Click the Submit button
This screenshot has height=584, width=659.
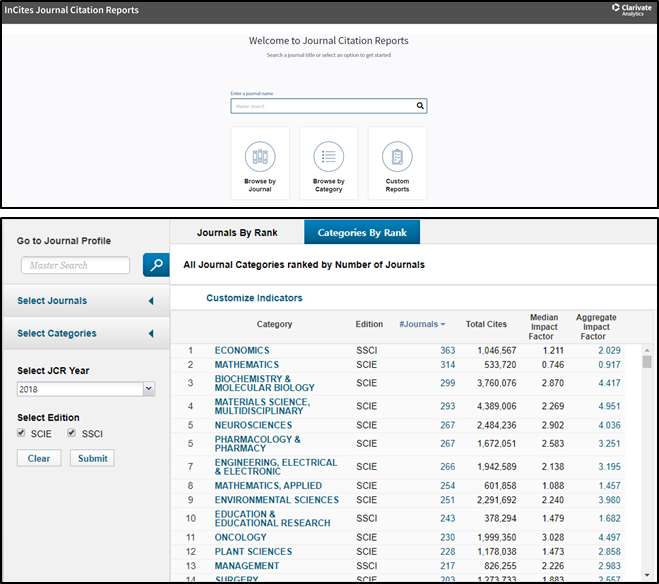coord(92,458)
